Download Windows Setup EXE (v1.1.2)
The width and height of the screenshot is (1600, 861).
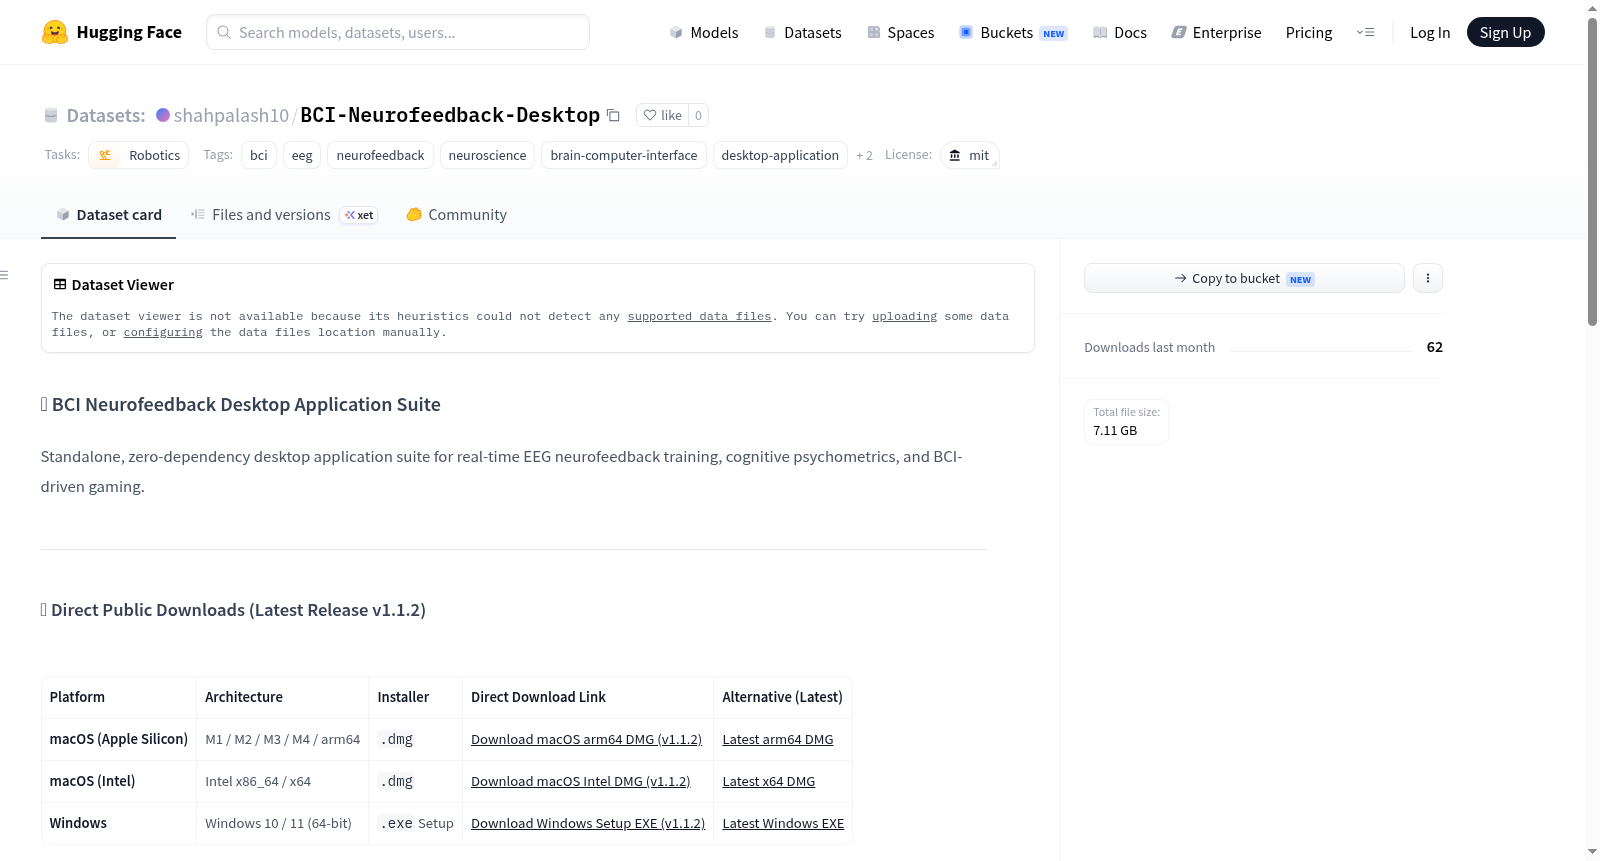(588, 823)
